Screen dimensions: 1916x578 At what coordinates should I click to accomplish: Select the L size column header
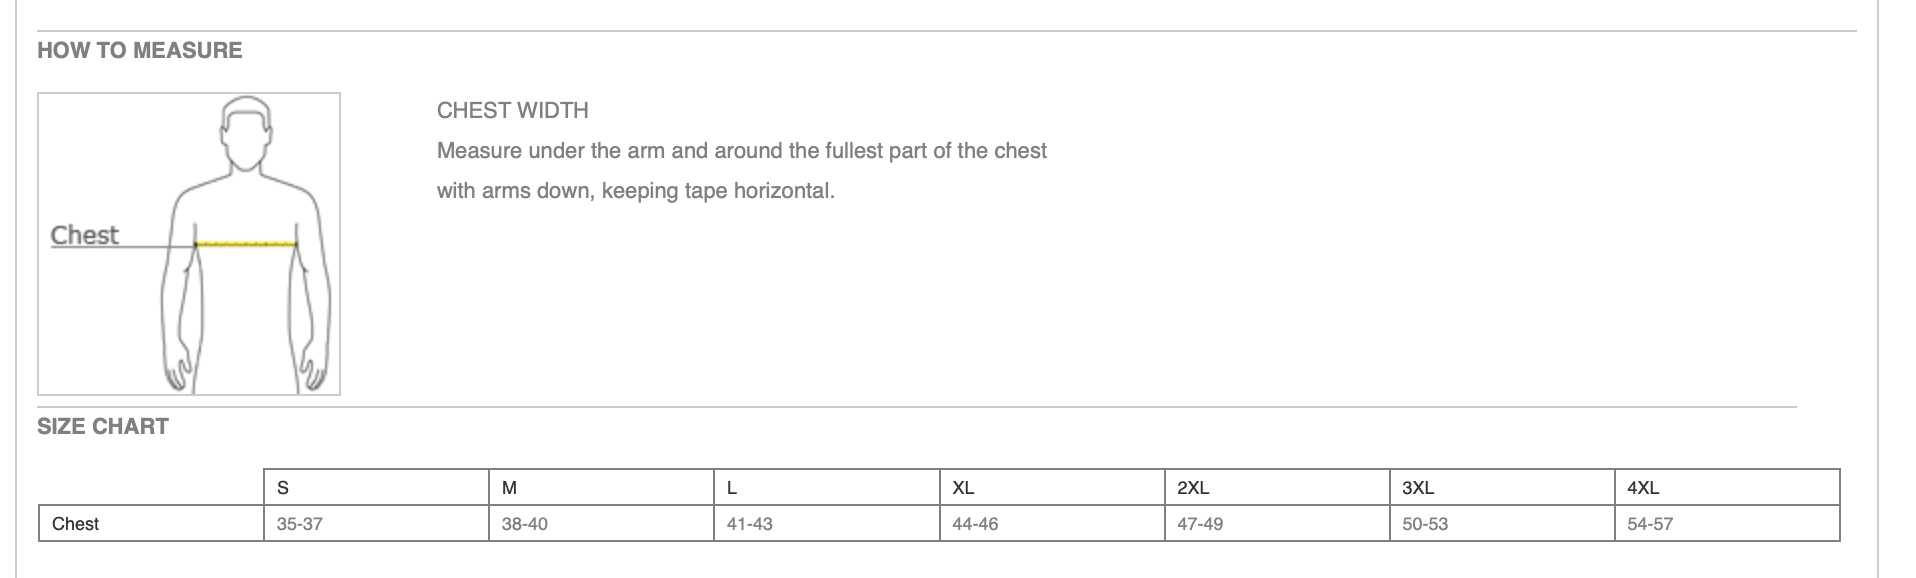827,487
